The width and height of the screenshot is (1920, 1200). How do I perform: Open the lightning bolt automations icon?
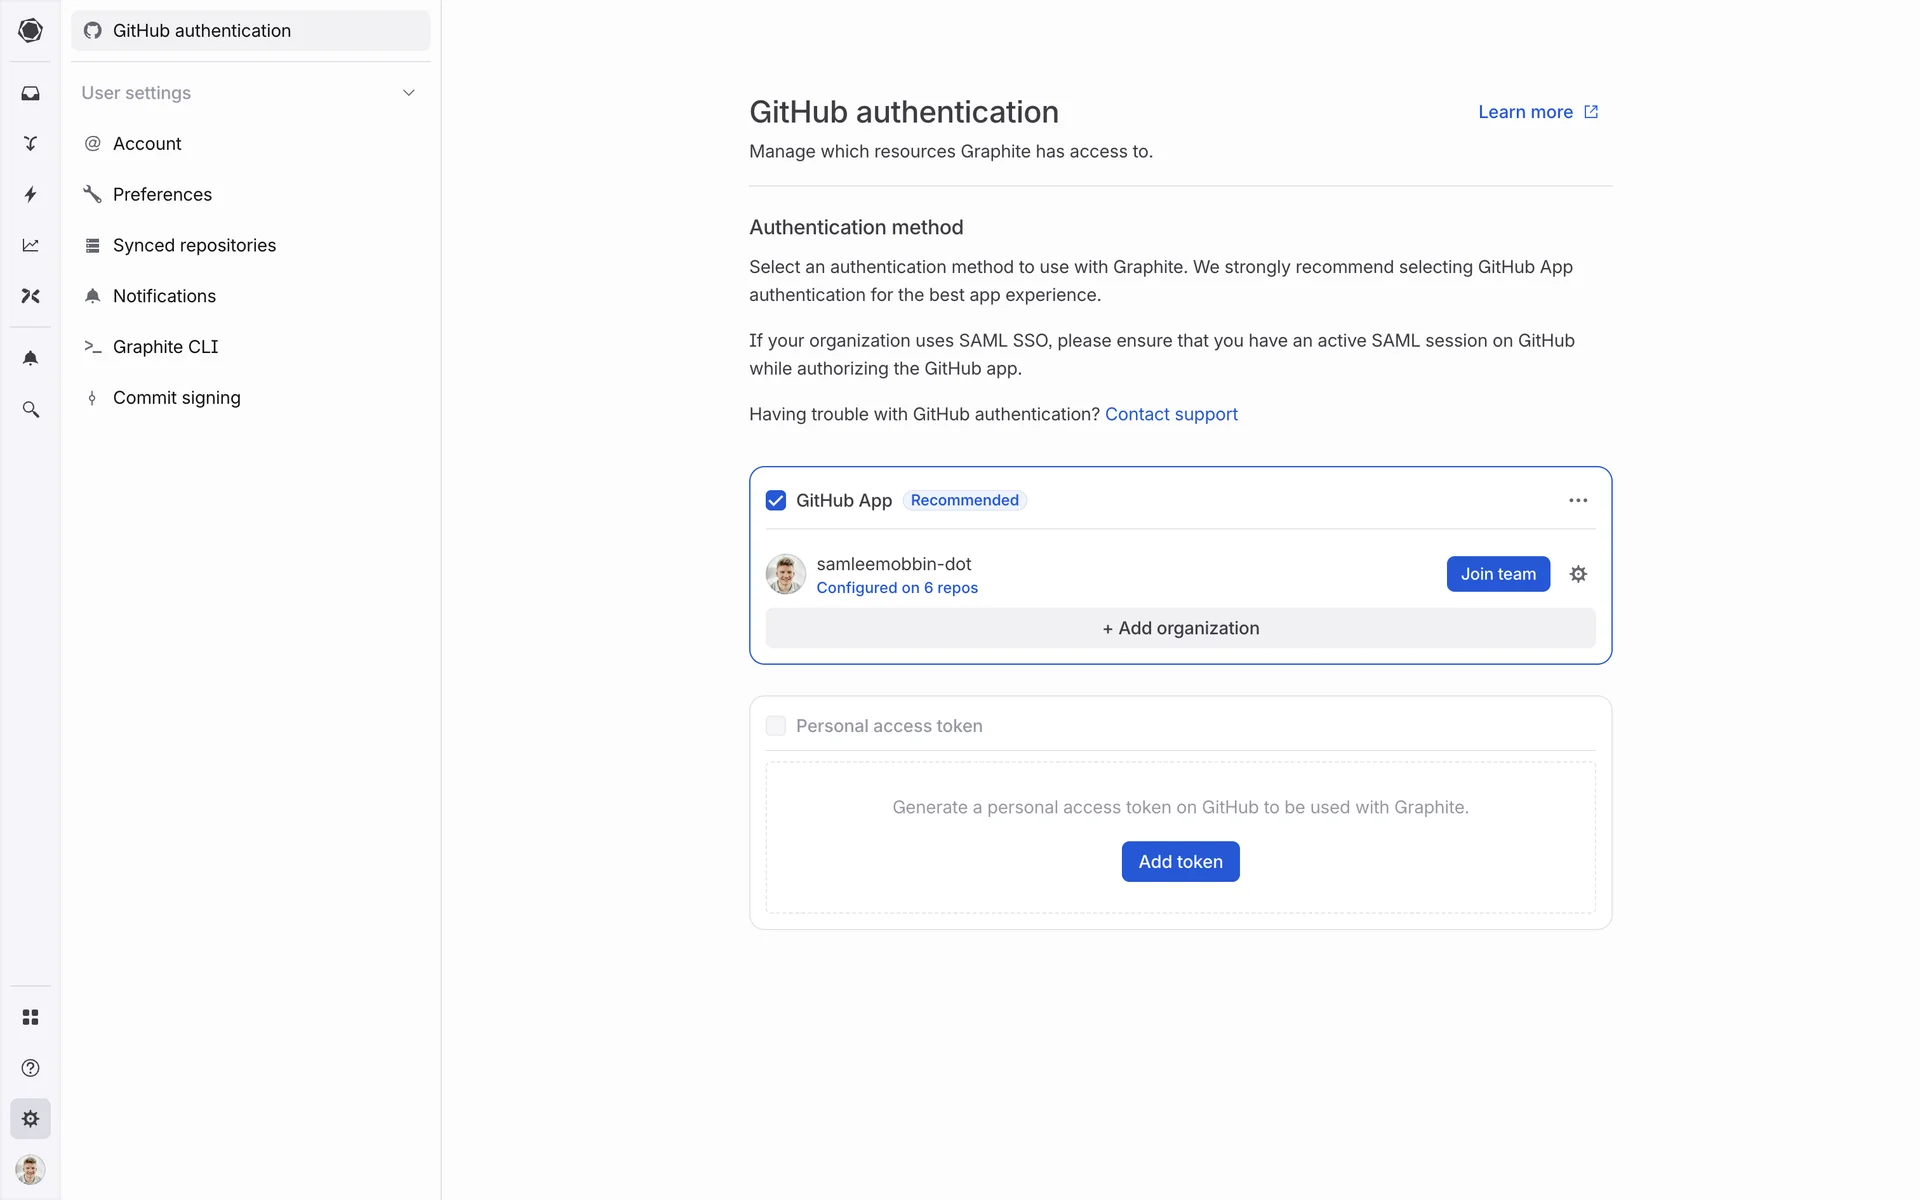30,194
